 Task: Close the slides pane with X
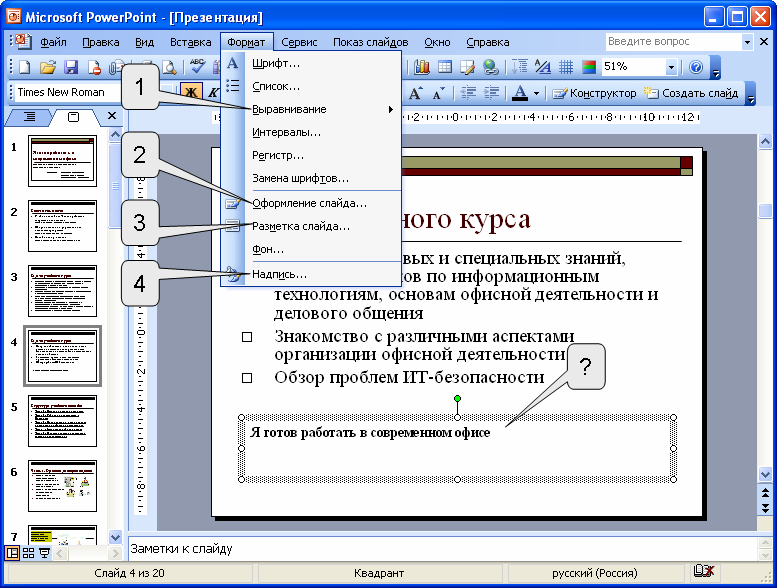[x=112, y=115]
